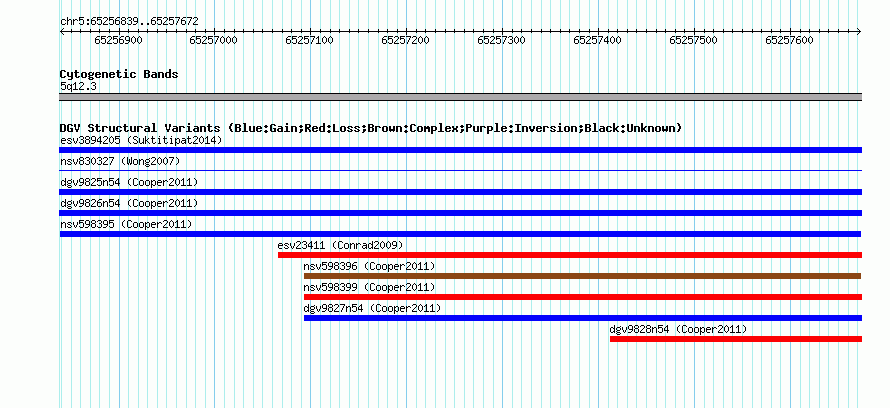Viewport: 890px width, 408px height.
Task: Click ruler position 65257400
Action: (598, 40)
